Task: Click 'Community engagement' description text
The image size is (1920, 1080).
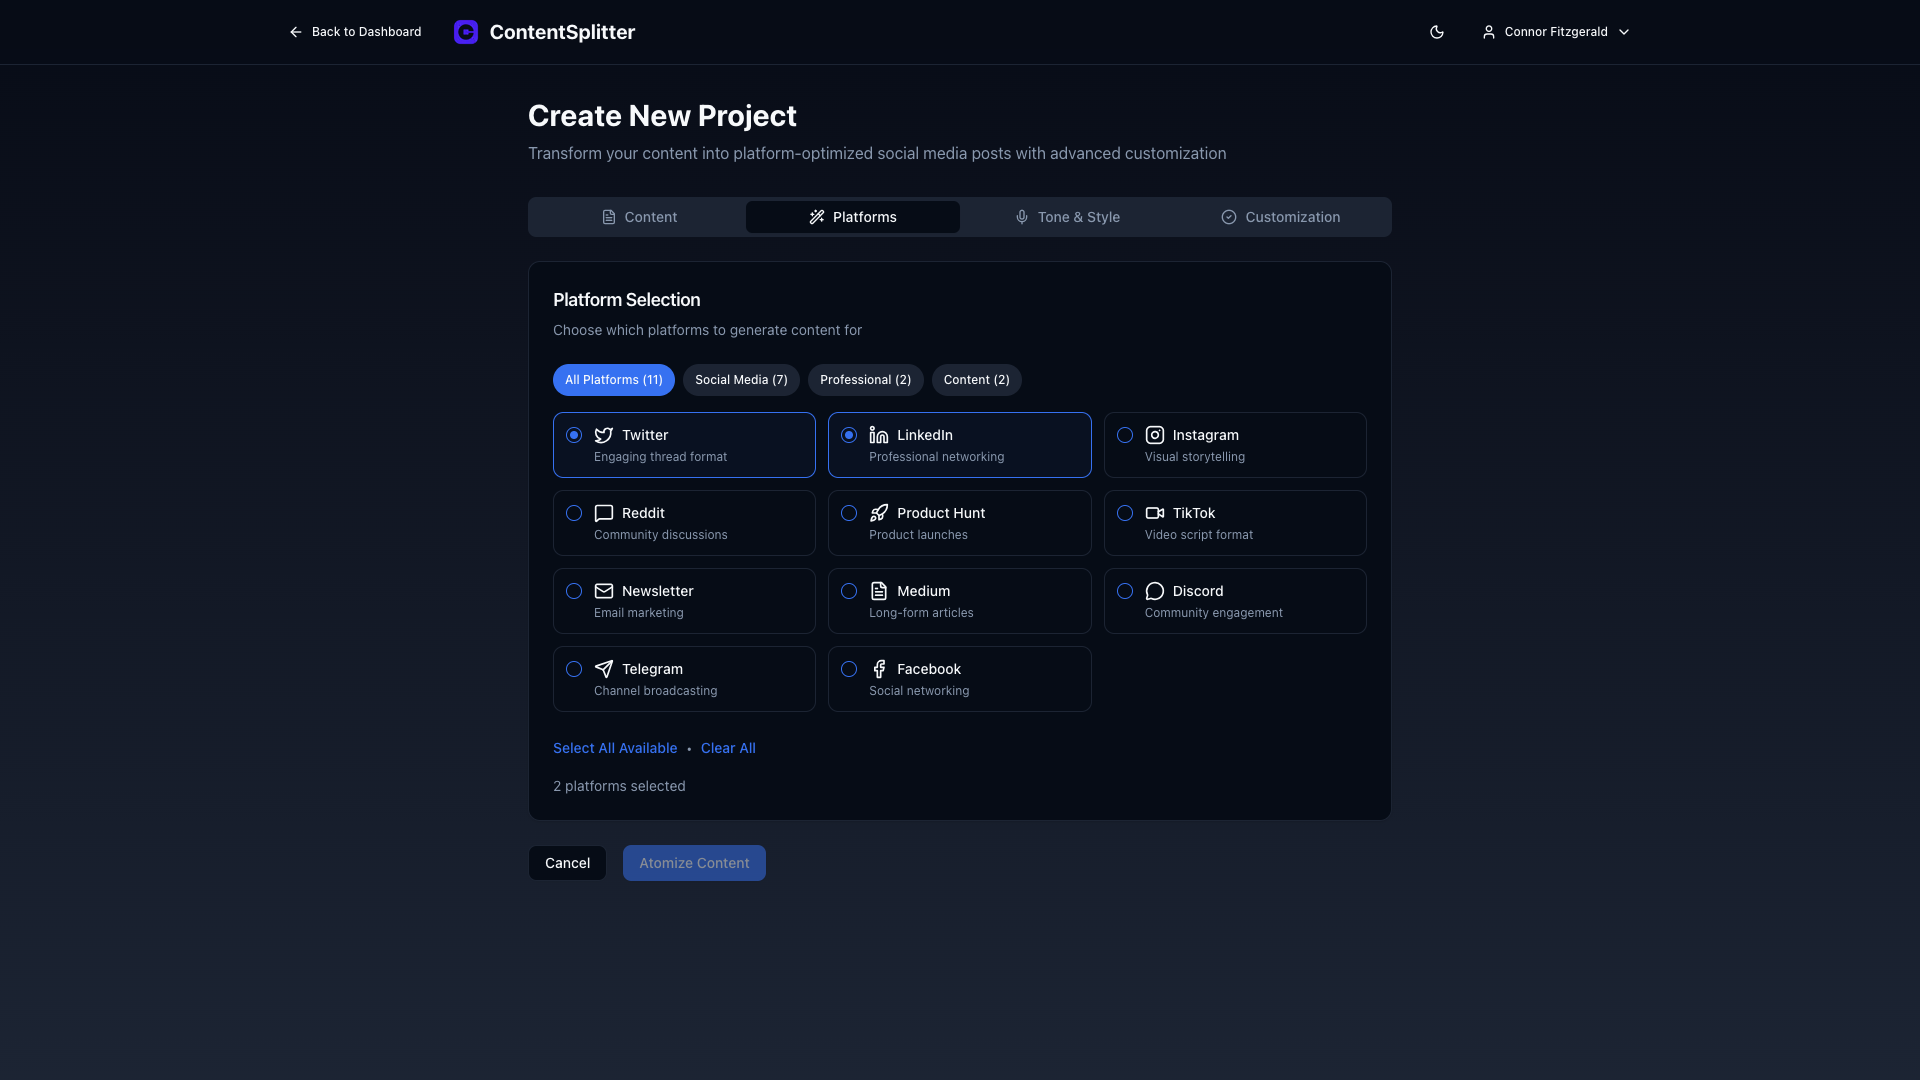Action: [x=1213, y=613]
